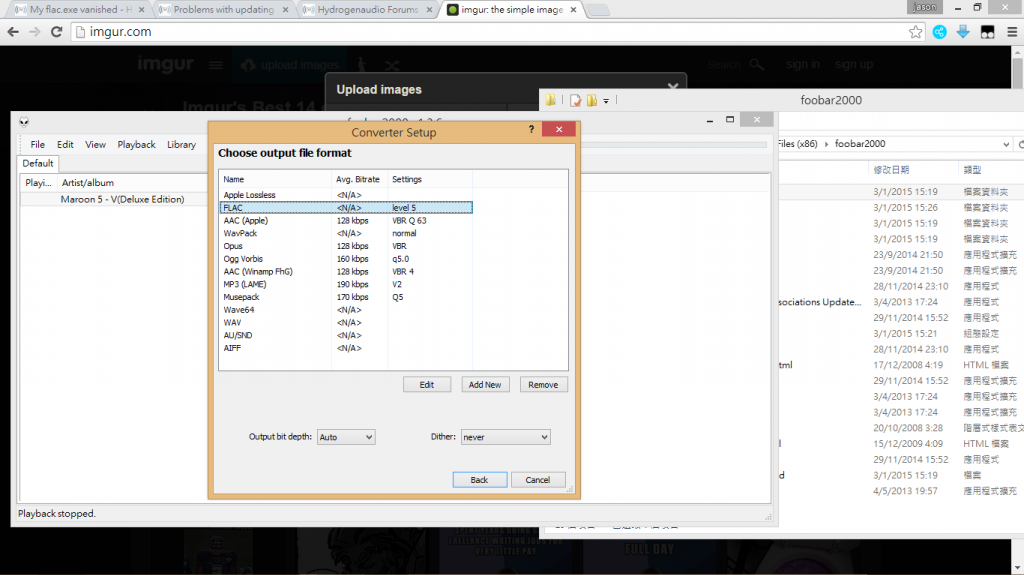The width and height of the screenshot is (1024, 575).
Task: Click breadcrumb arrow before foobar2000 folder
Action: point(826,144)
